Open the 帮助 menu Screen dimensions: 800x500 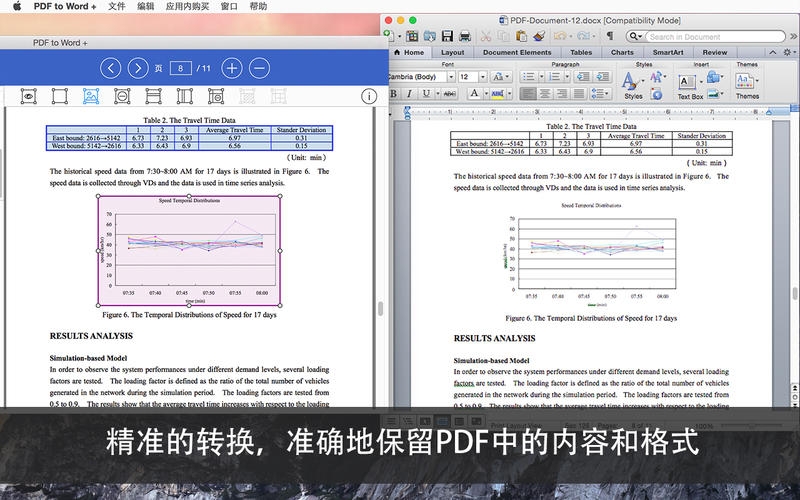coord(258,6)
